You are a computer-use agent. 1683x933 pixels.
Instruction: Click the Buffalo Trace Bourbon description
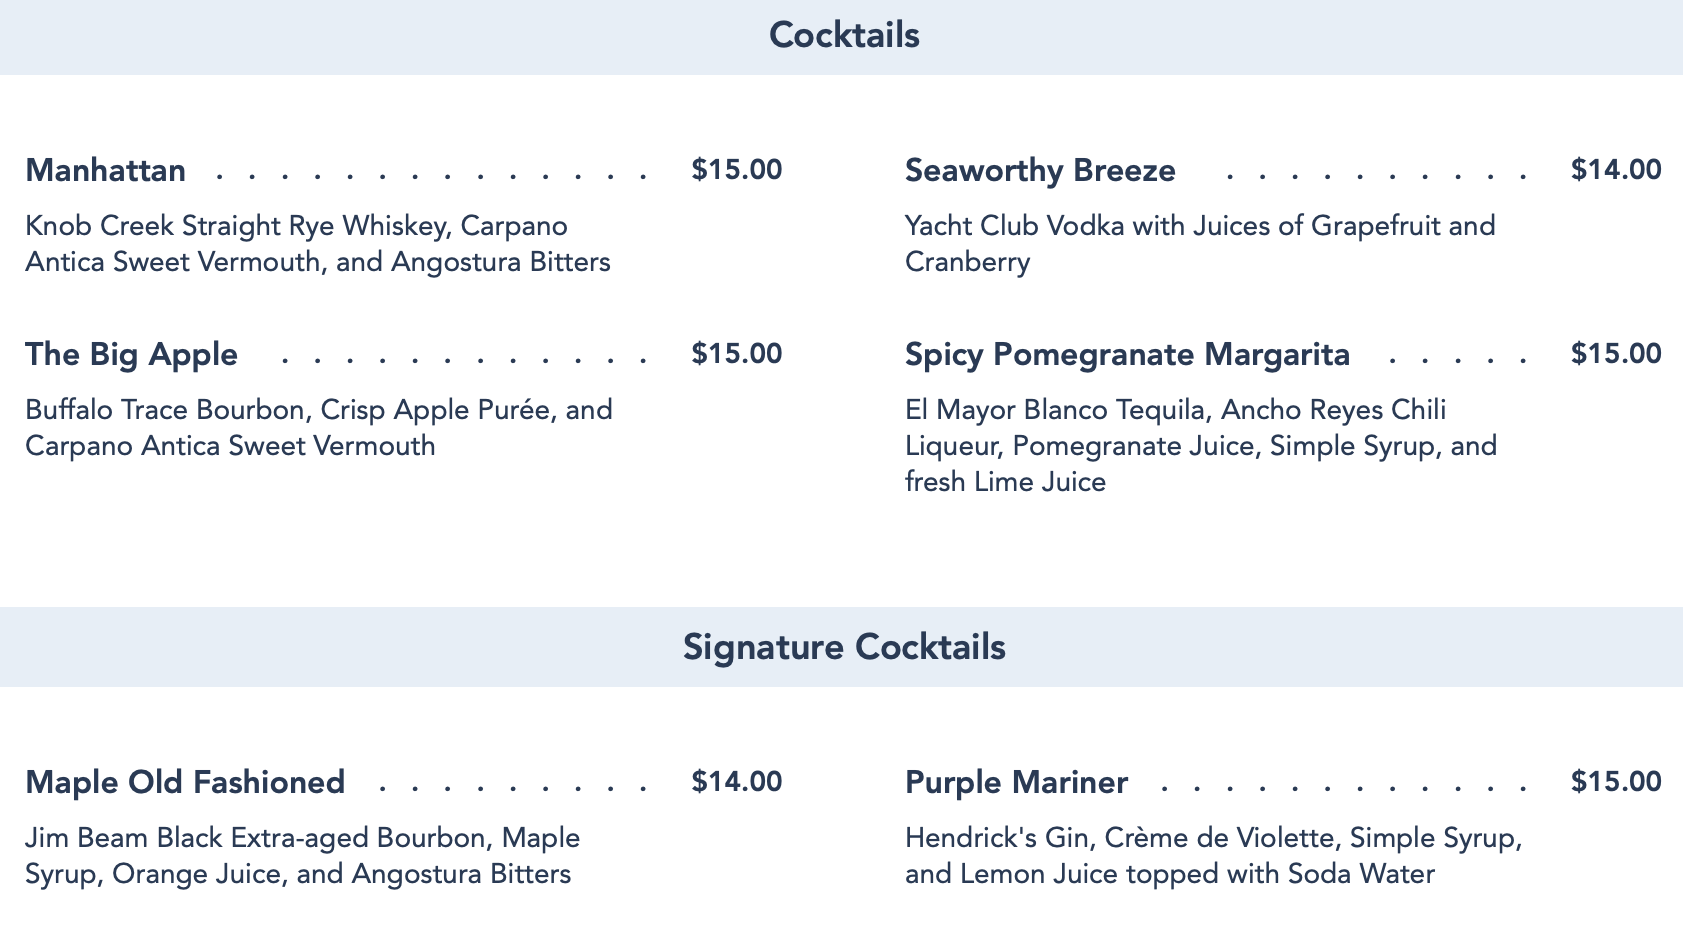coord(318,428)
